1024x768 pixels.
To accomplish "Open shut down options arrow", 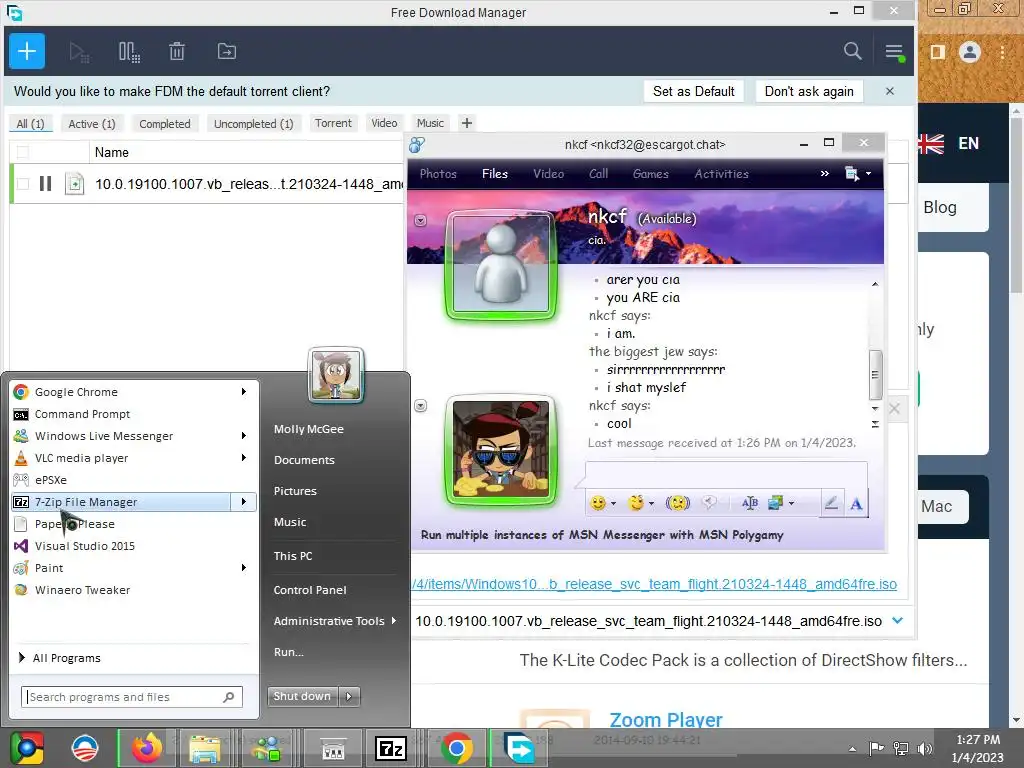I will 349,696.
